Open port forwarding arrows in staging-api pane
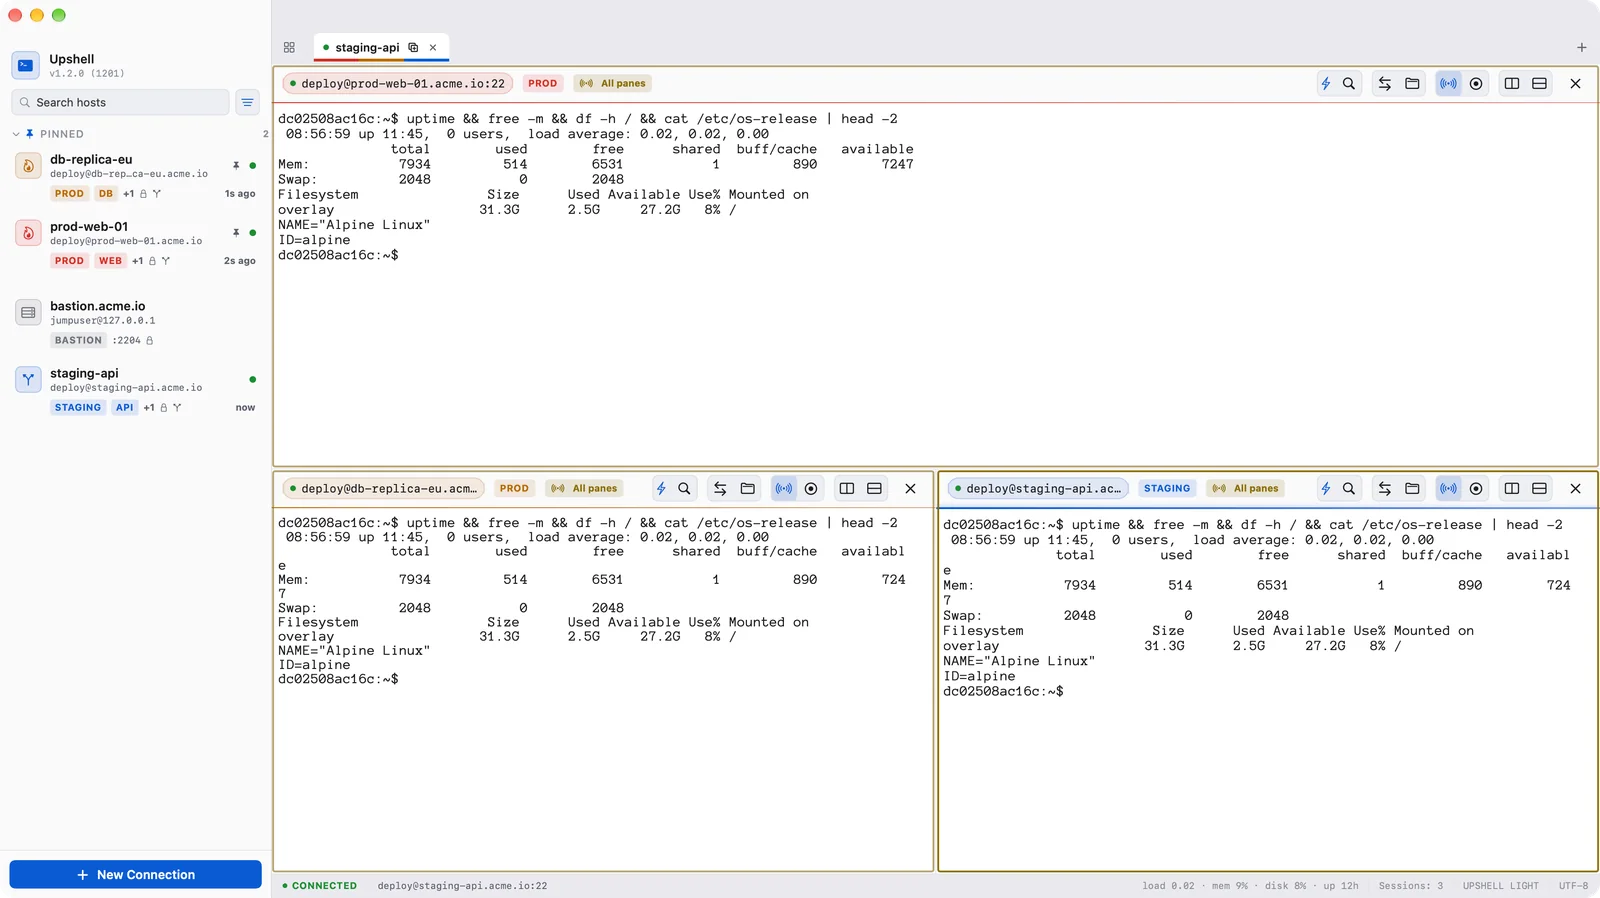1600x898 pixels. (1385, 489)
